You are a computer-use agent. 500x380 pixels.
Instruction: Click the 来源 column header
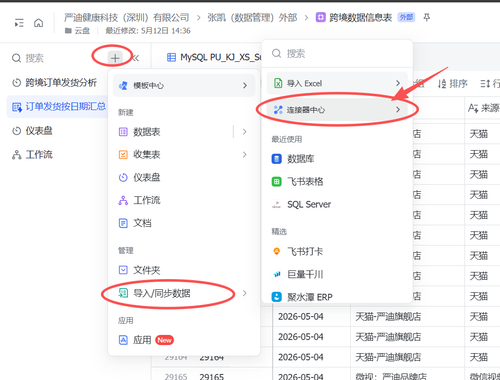point(483,108)
